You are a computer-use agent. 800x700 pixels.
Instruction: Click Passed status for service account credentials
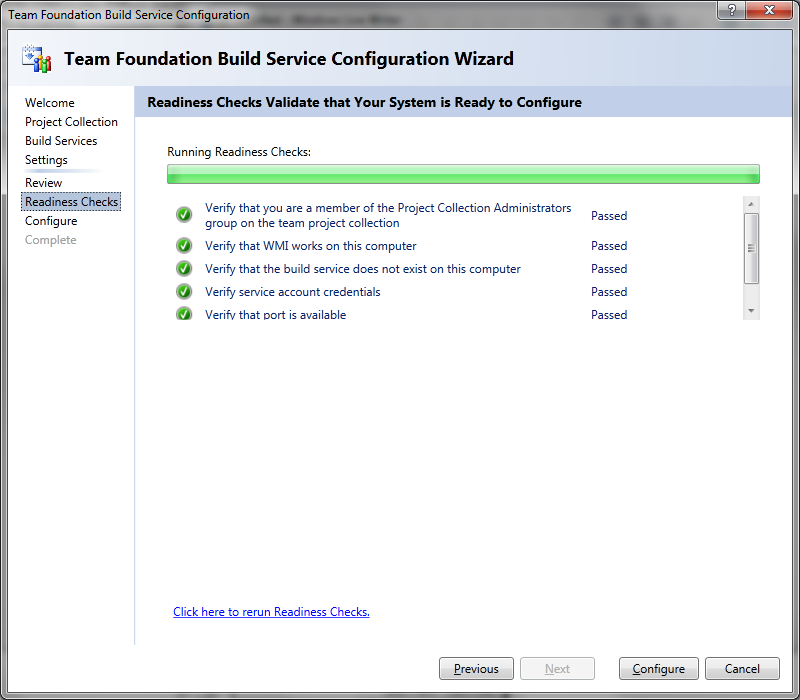pyautogui.click(x=609, y=292)
